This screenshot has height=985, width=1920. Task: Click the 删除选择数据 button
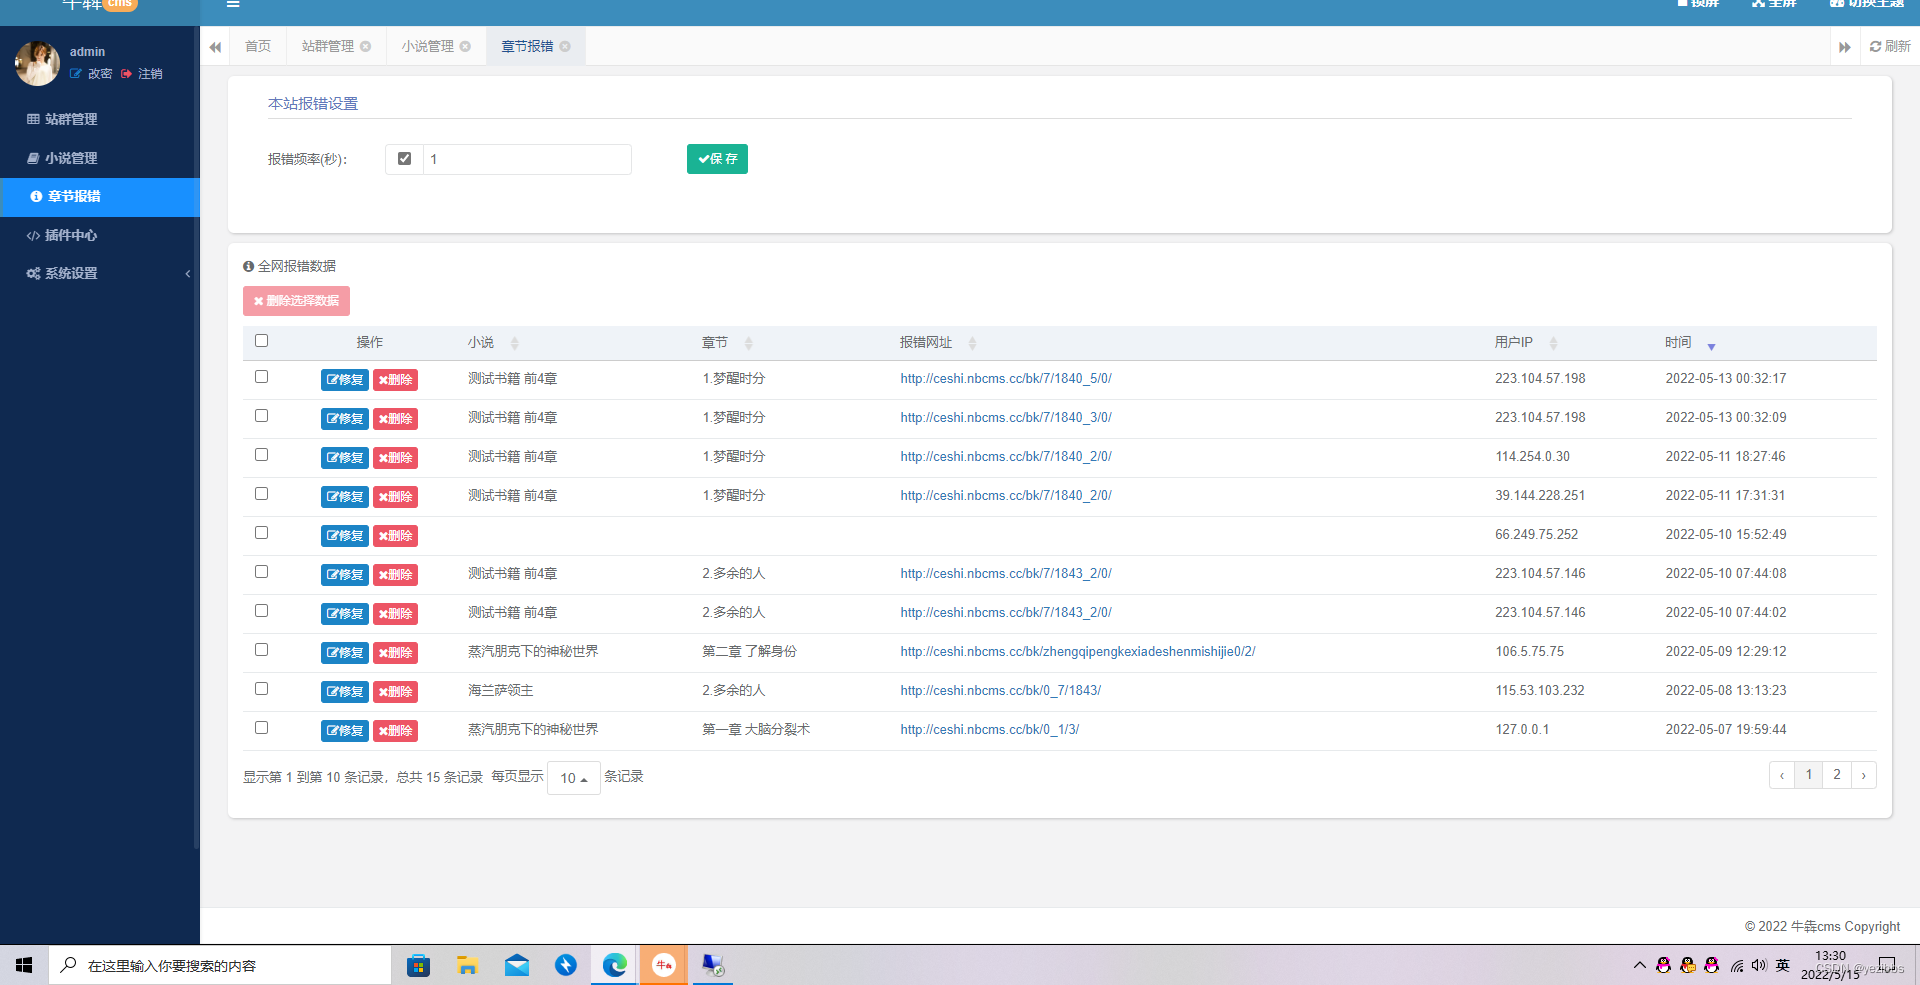tap(296, 301)
